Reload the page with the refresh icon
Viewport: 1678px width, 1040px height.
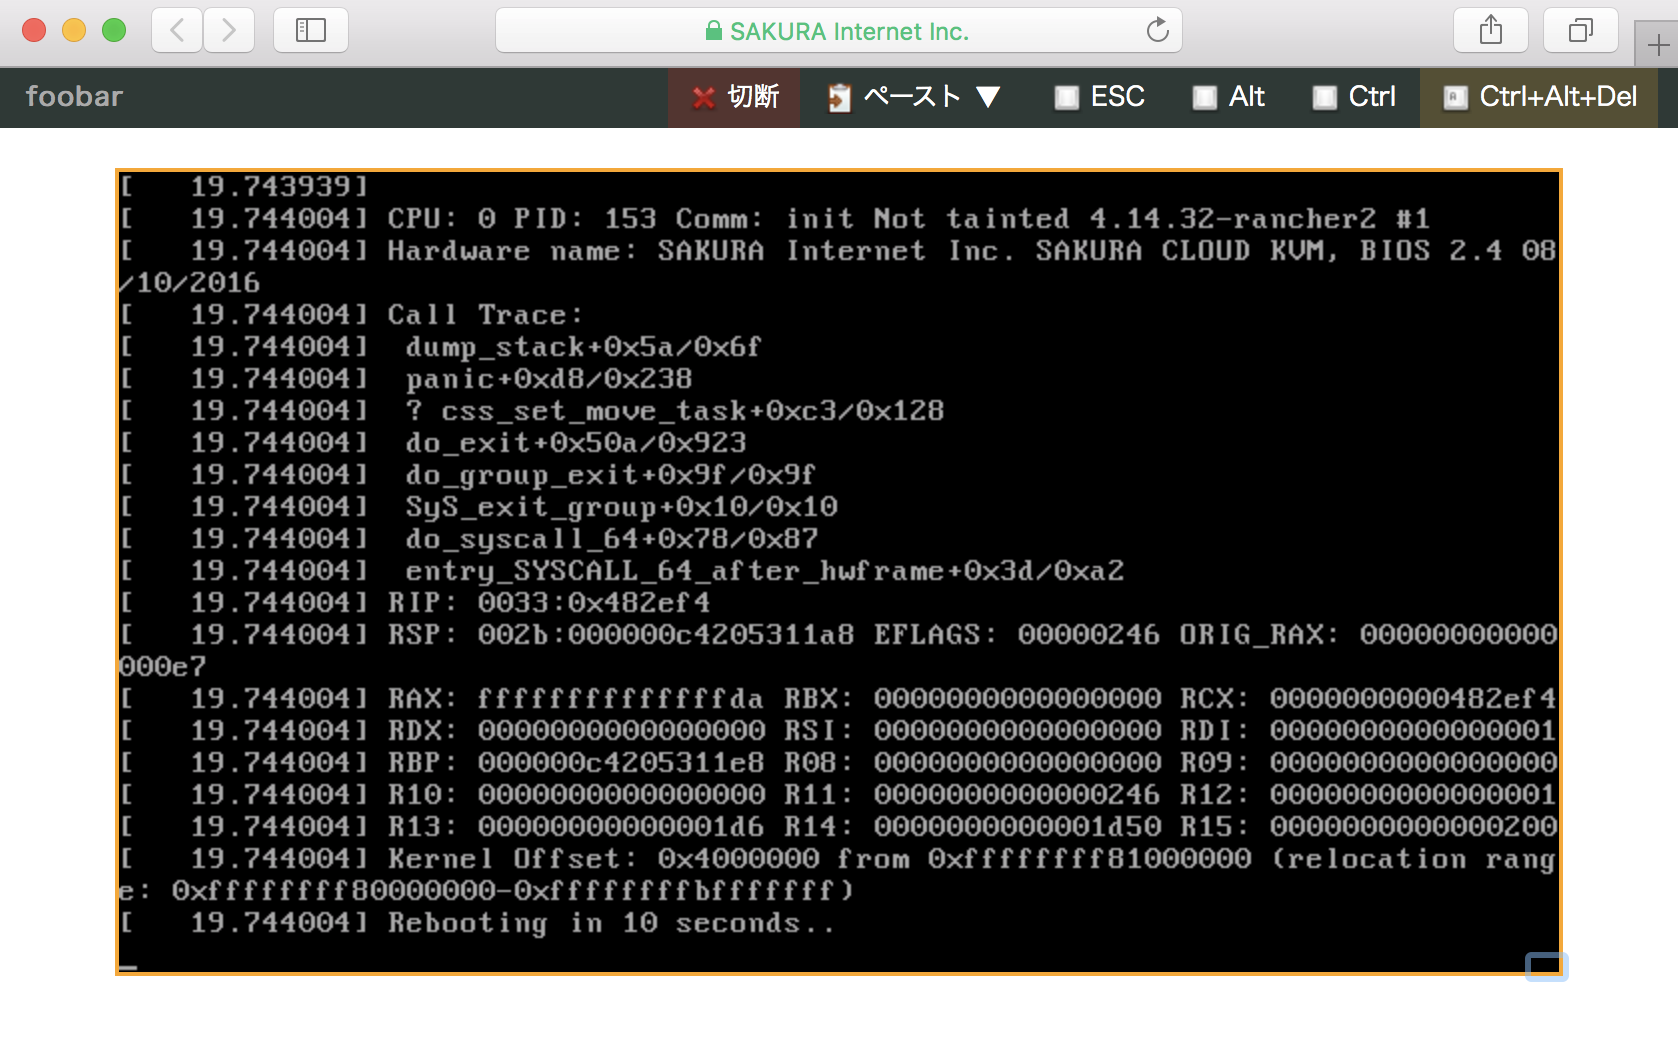[1157, 30]
